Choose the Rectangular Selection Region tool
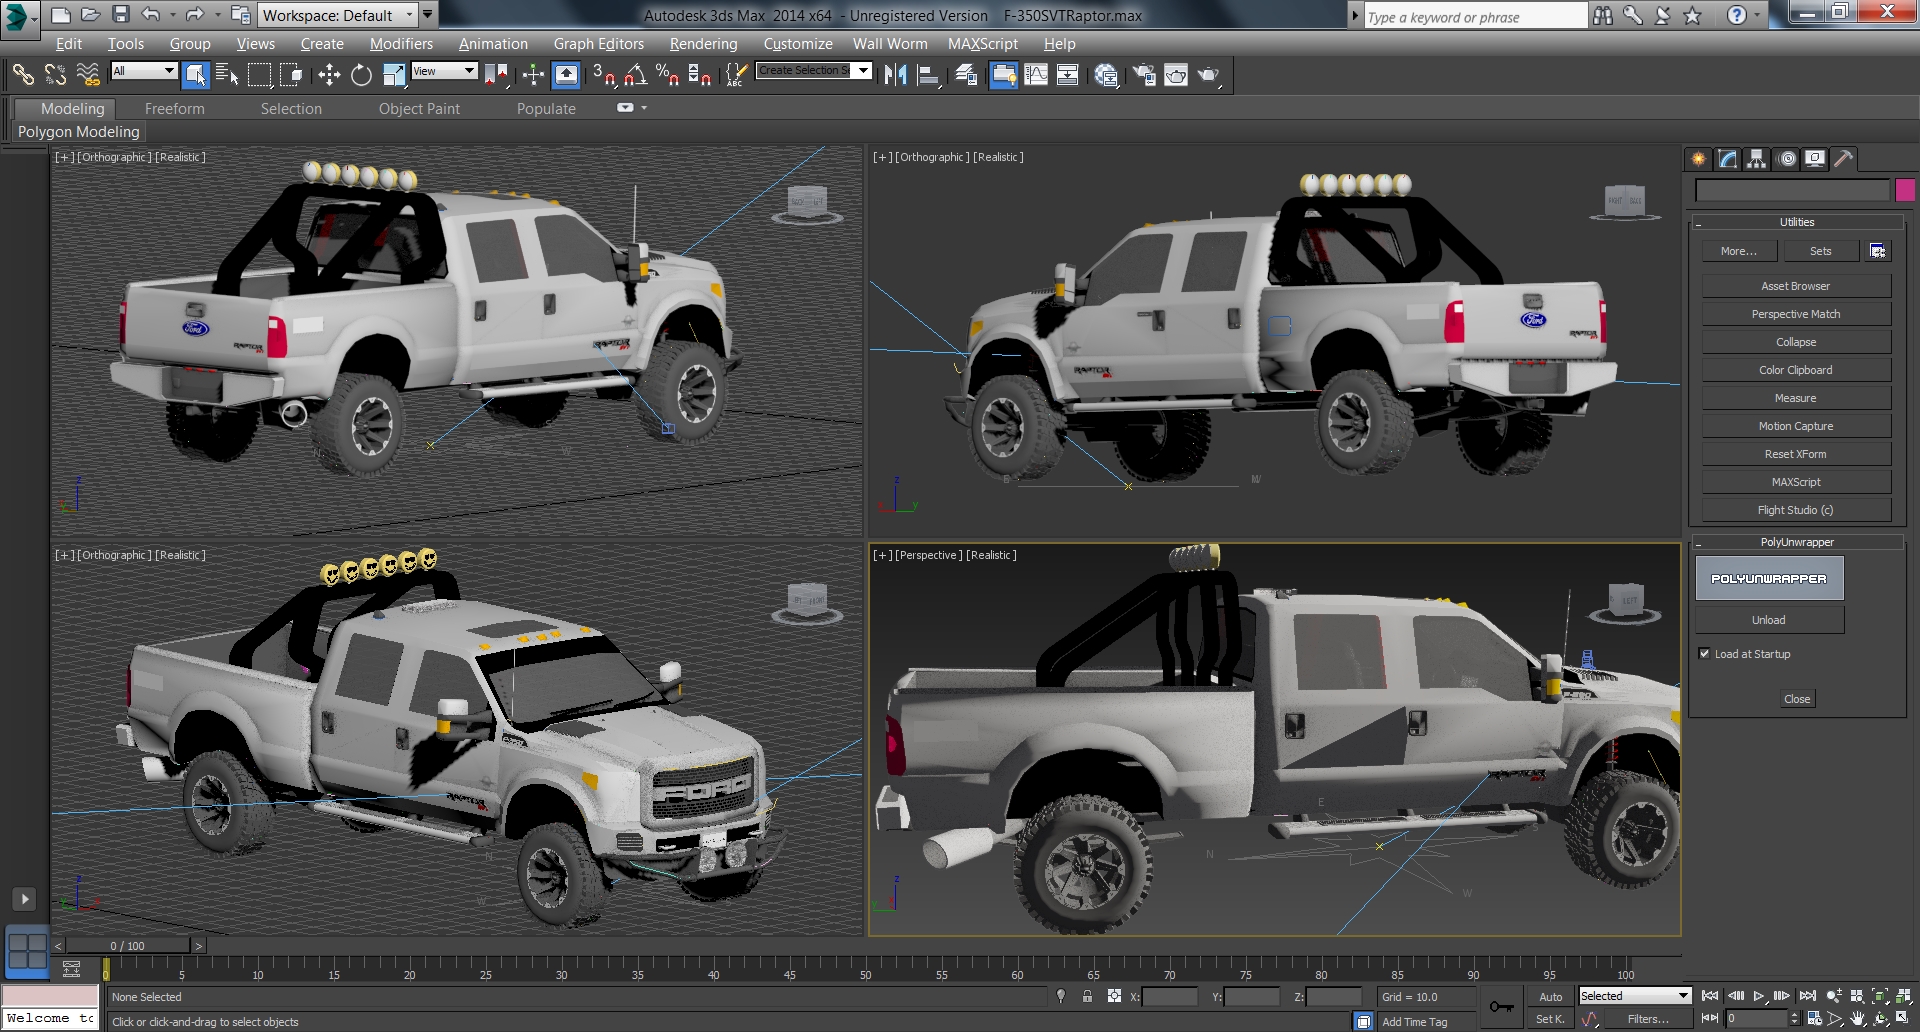1920x1032 pixels. click(x=259, y=74)
